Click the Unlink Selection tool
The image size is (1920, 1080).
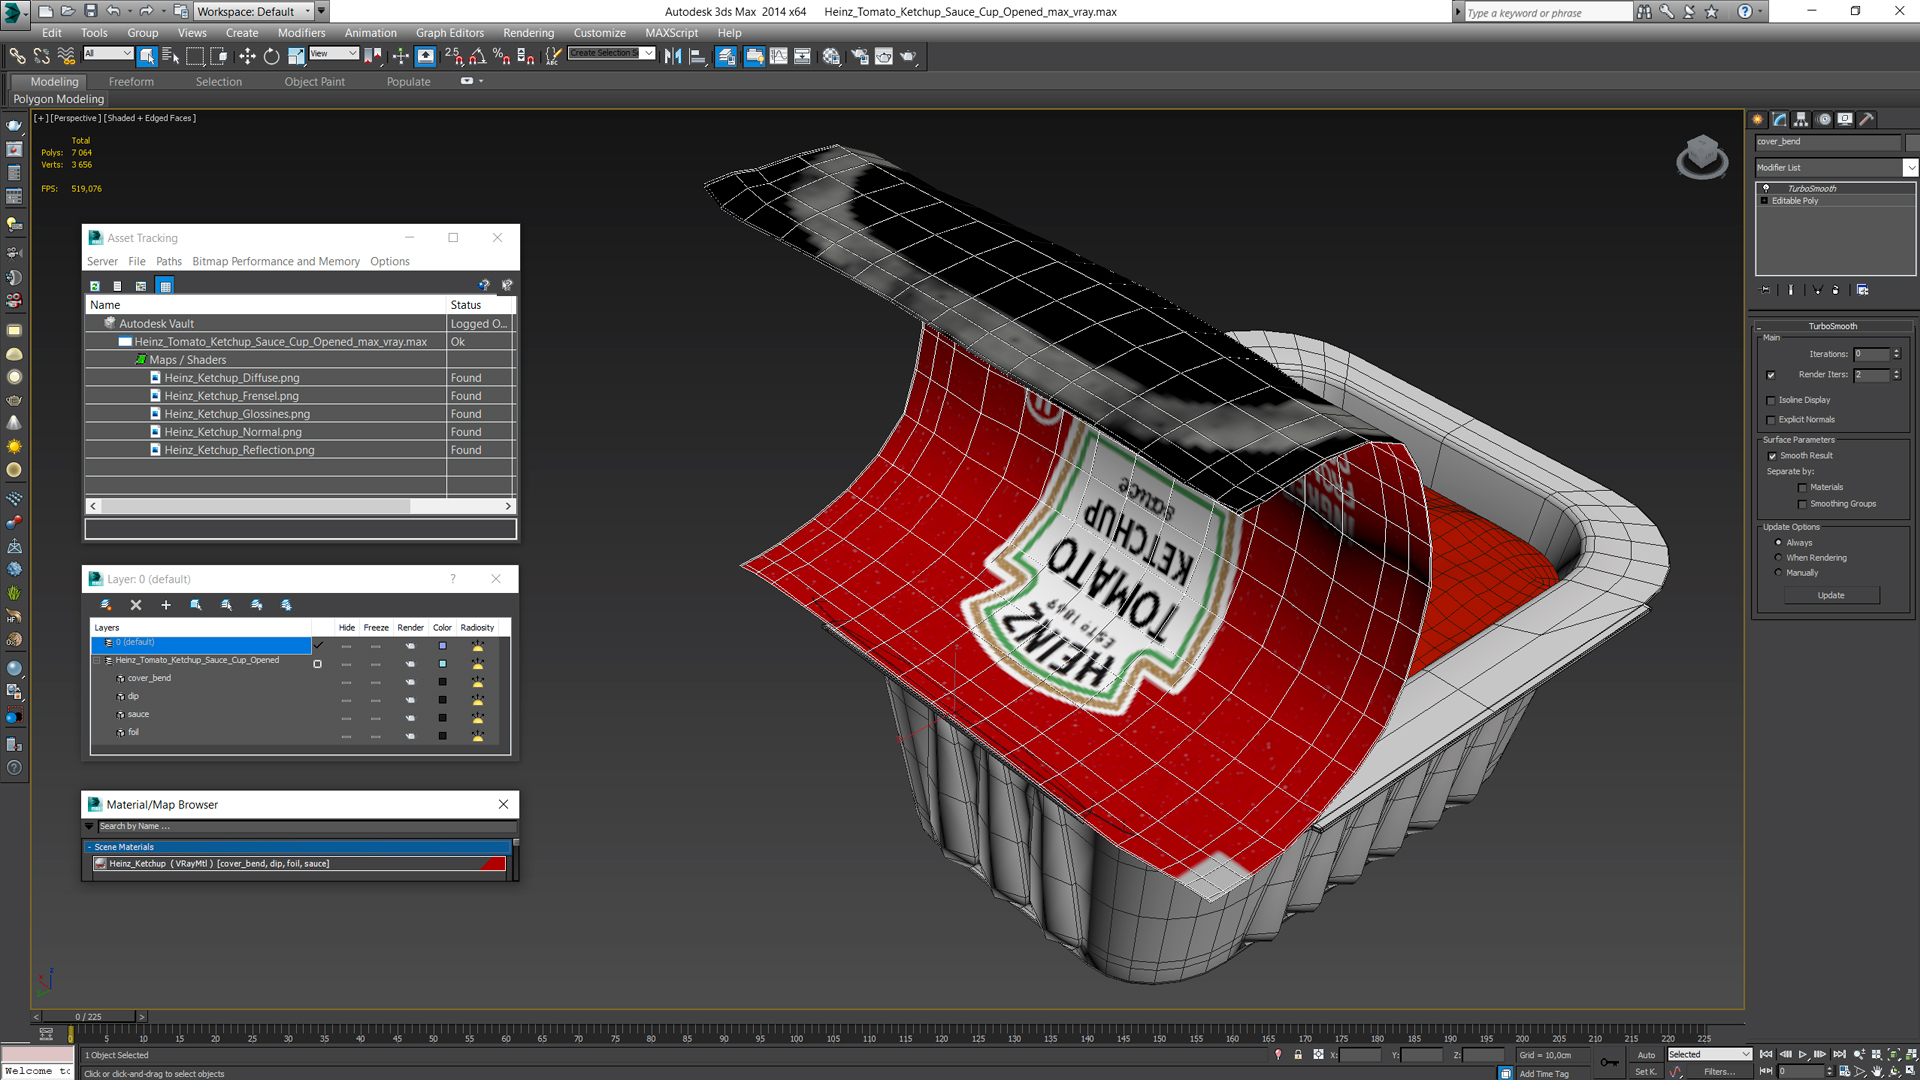41,56
